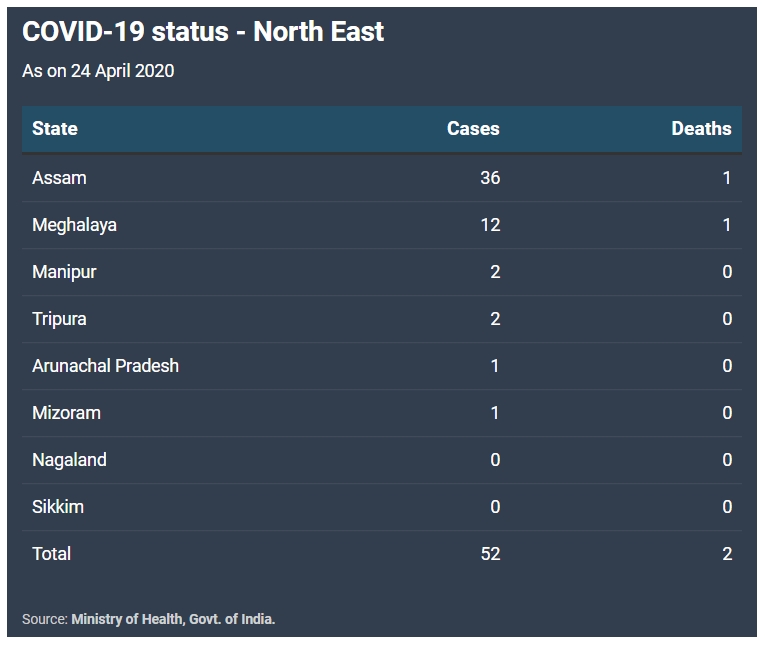Screen dimensions: 765x646
Task: Select the total deaths value 2
Action: click(727, 554)
